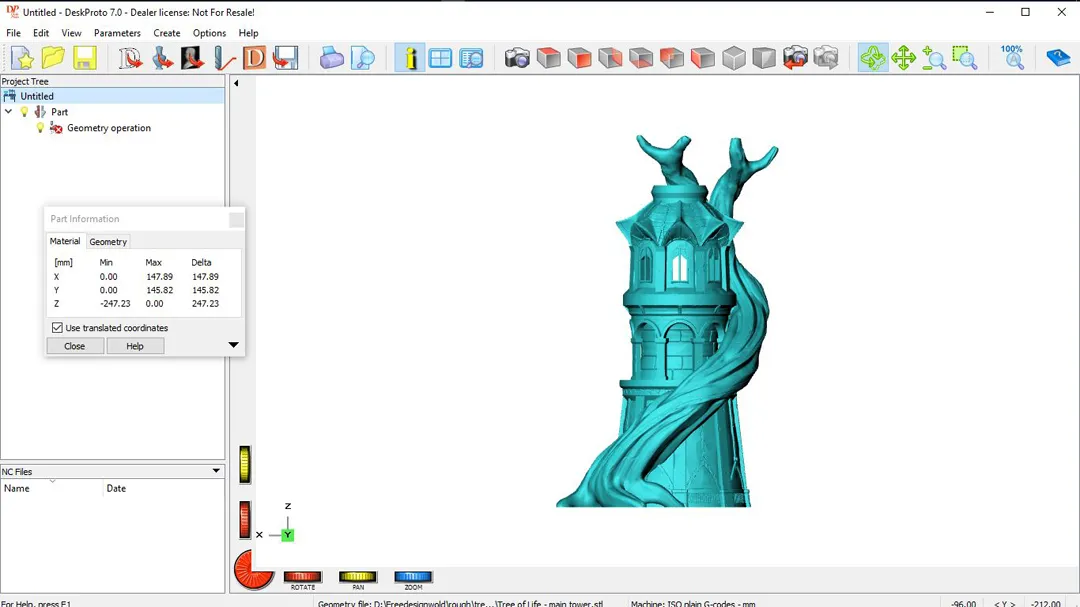Open help with the blue book icon
The image size is (1080, 607).
[x=1057, y=58]
